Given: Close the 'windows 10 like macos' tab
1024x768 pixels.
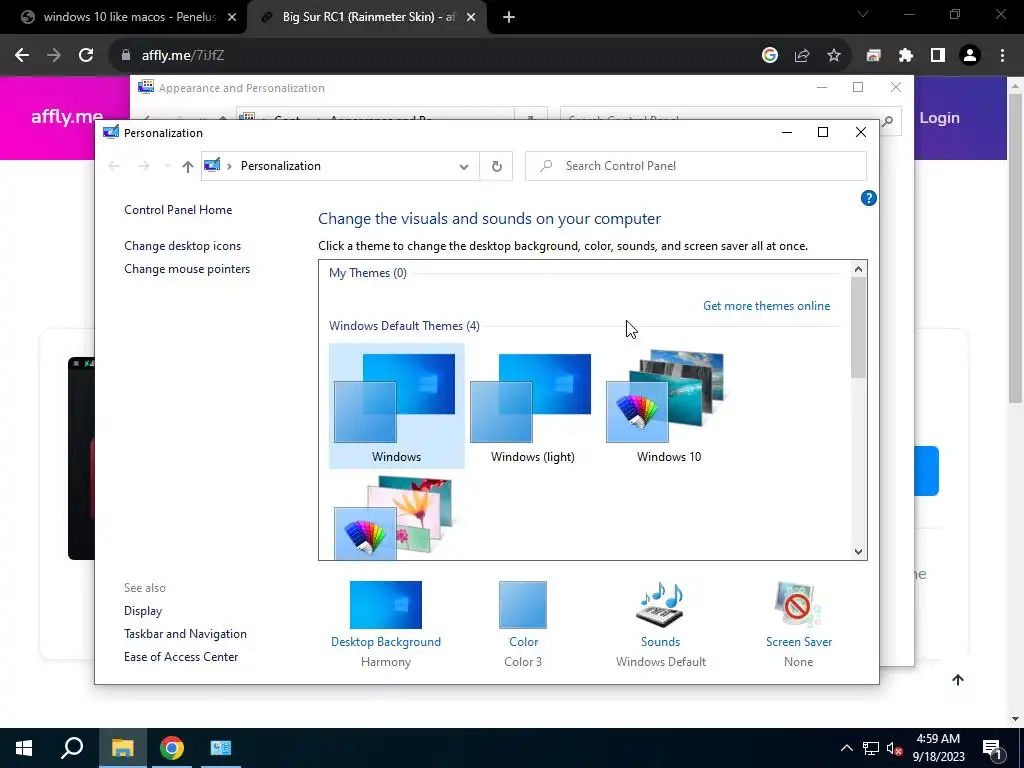Looking at the screenshot, I should (232, 18).
